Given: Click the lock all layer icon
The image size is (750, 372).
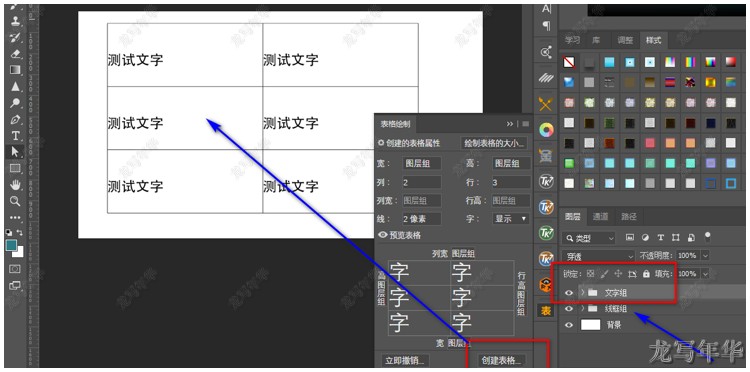Looking at the screenshot, I should click(x=646, y=274).
